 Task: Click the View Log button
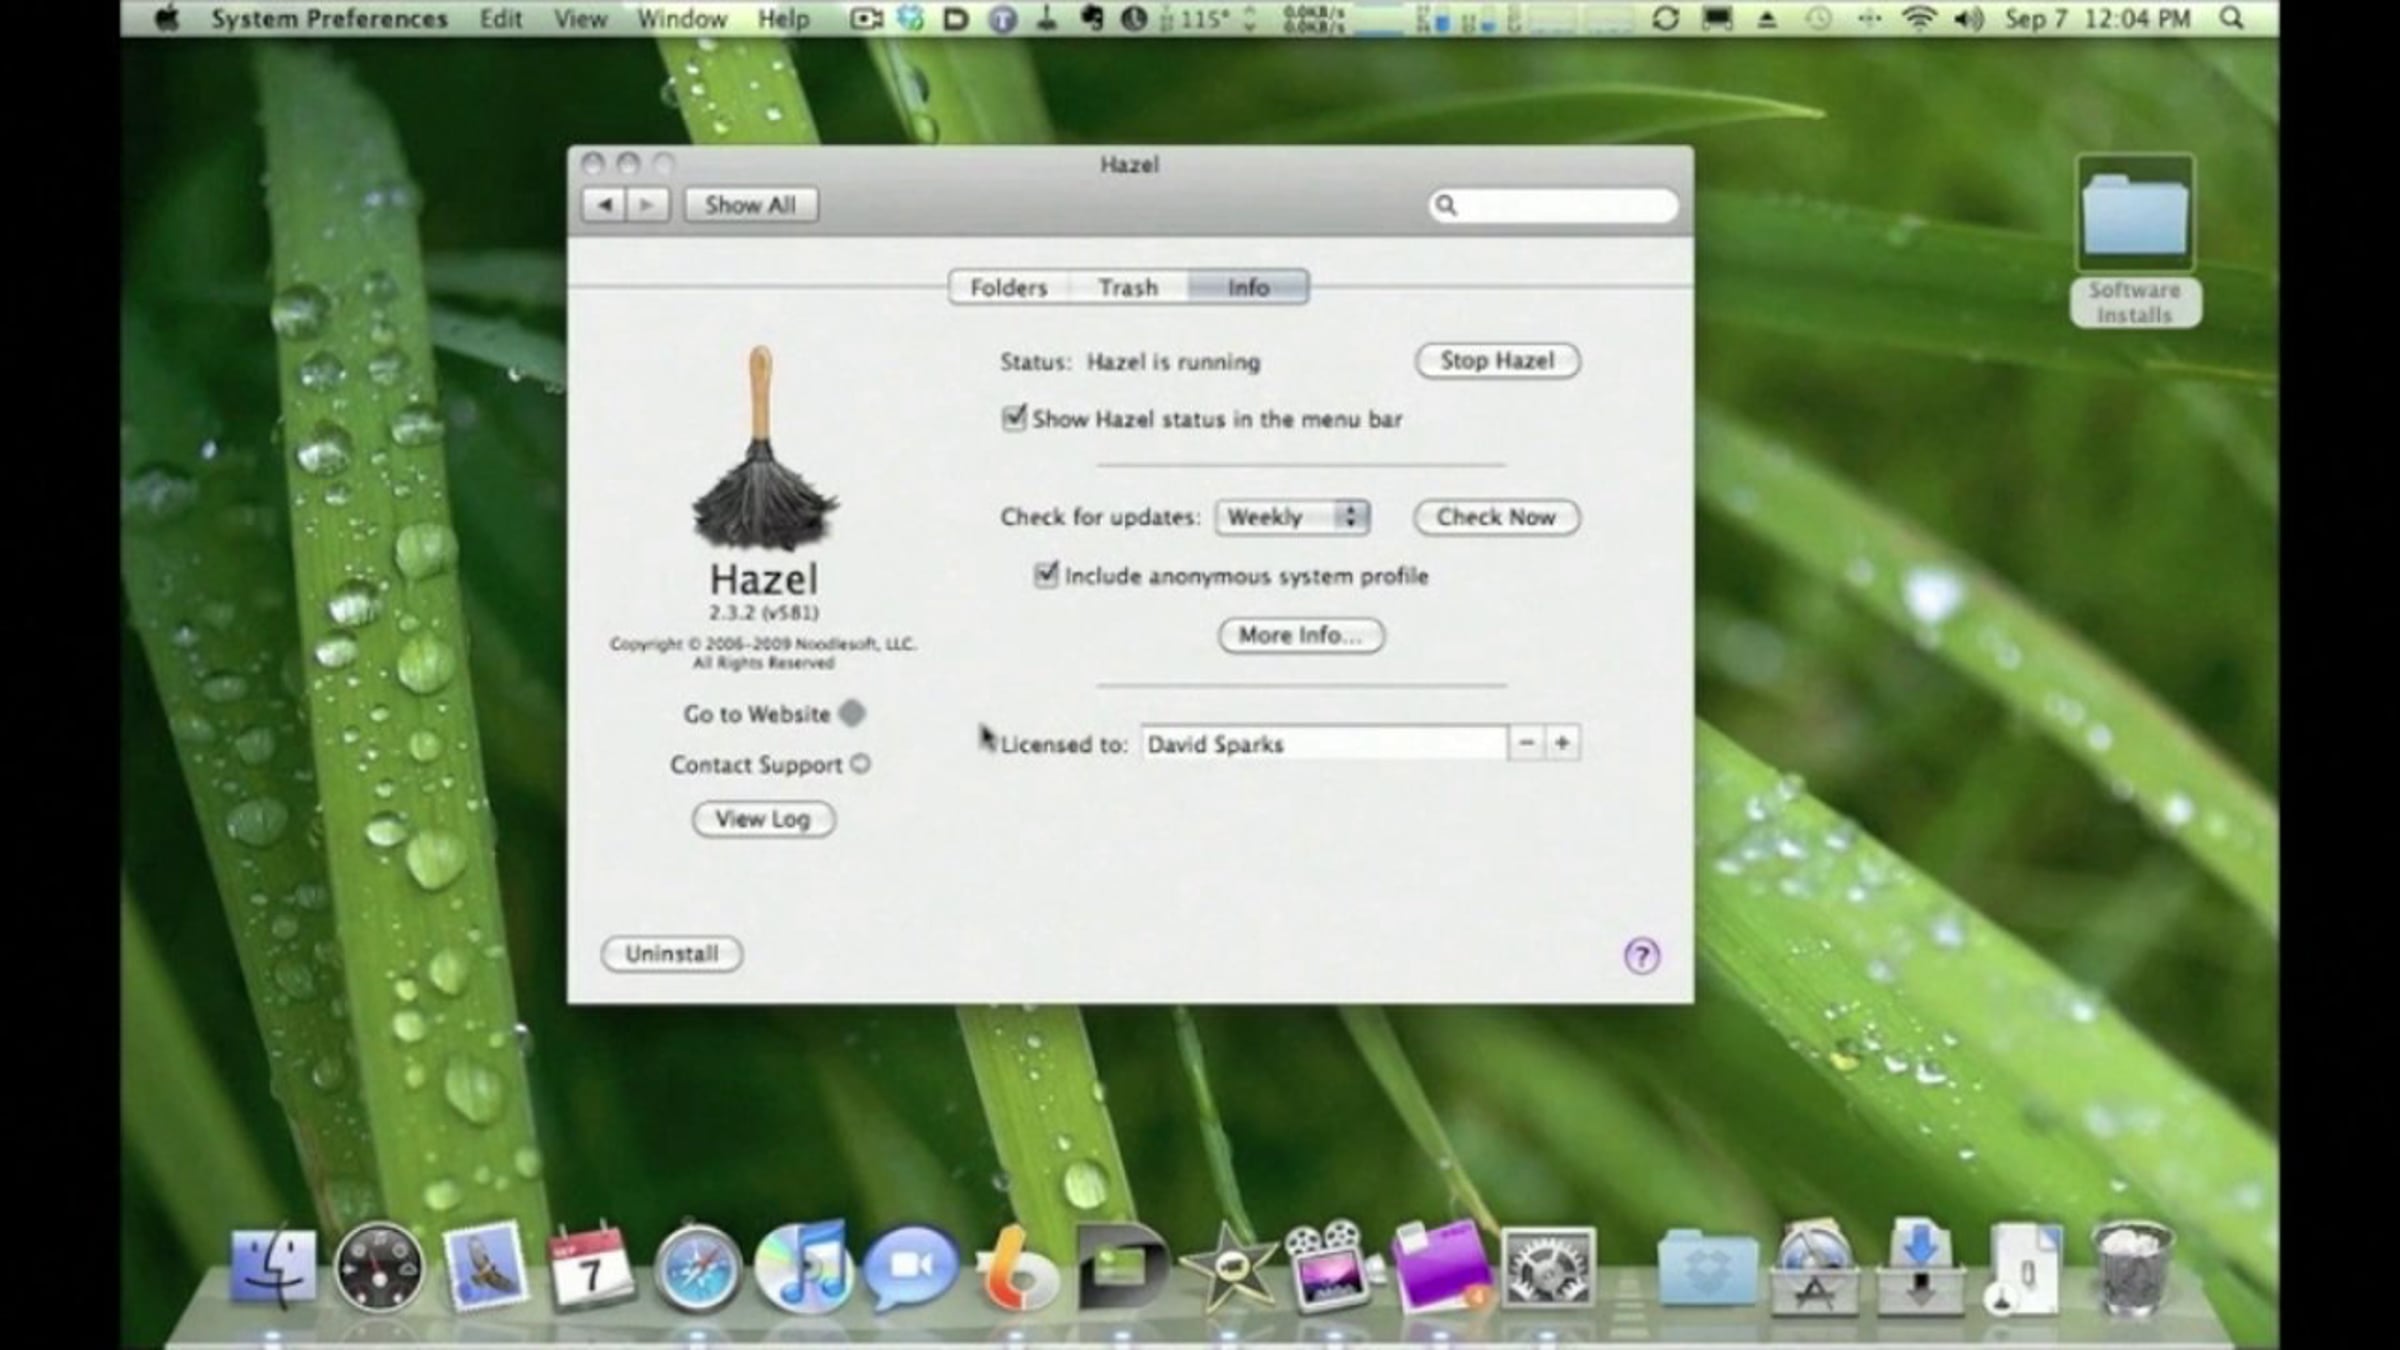[763, 819]
